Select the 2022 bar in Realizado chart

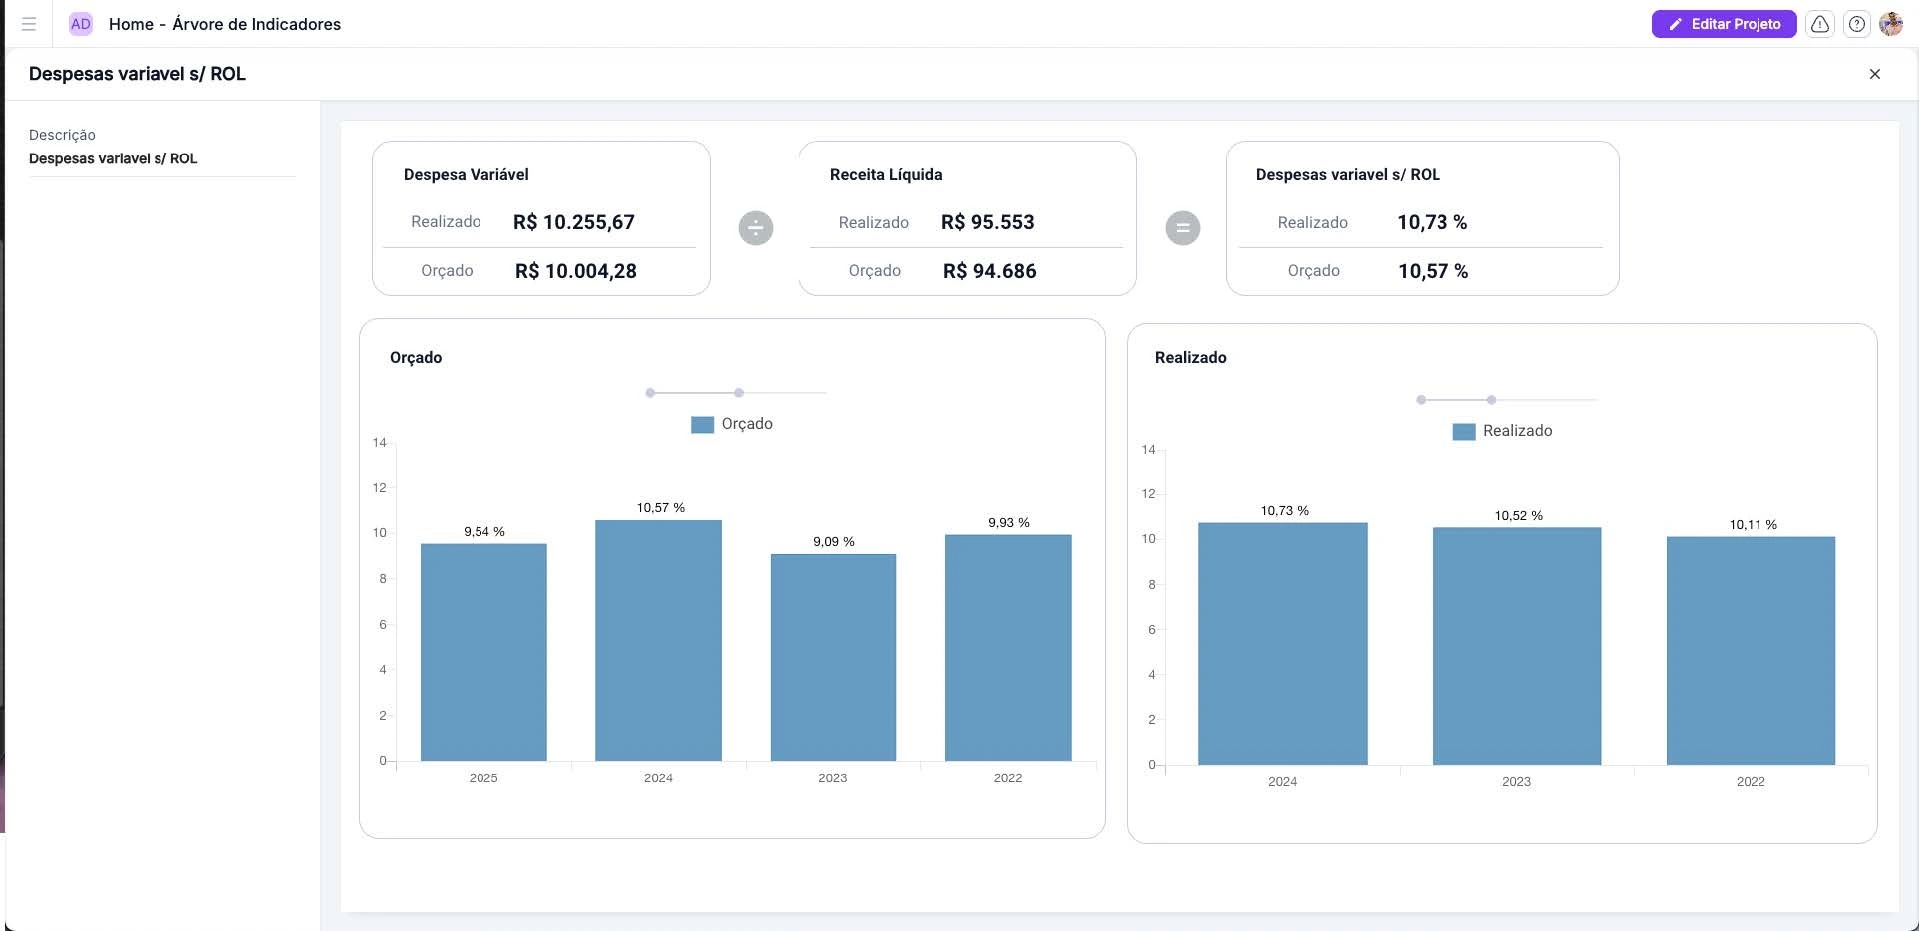click(1750, 650)
